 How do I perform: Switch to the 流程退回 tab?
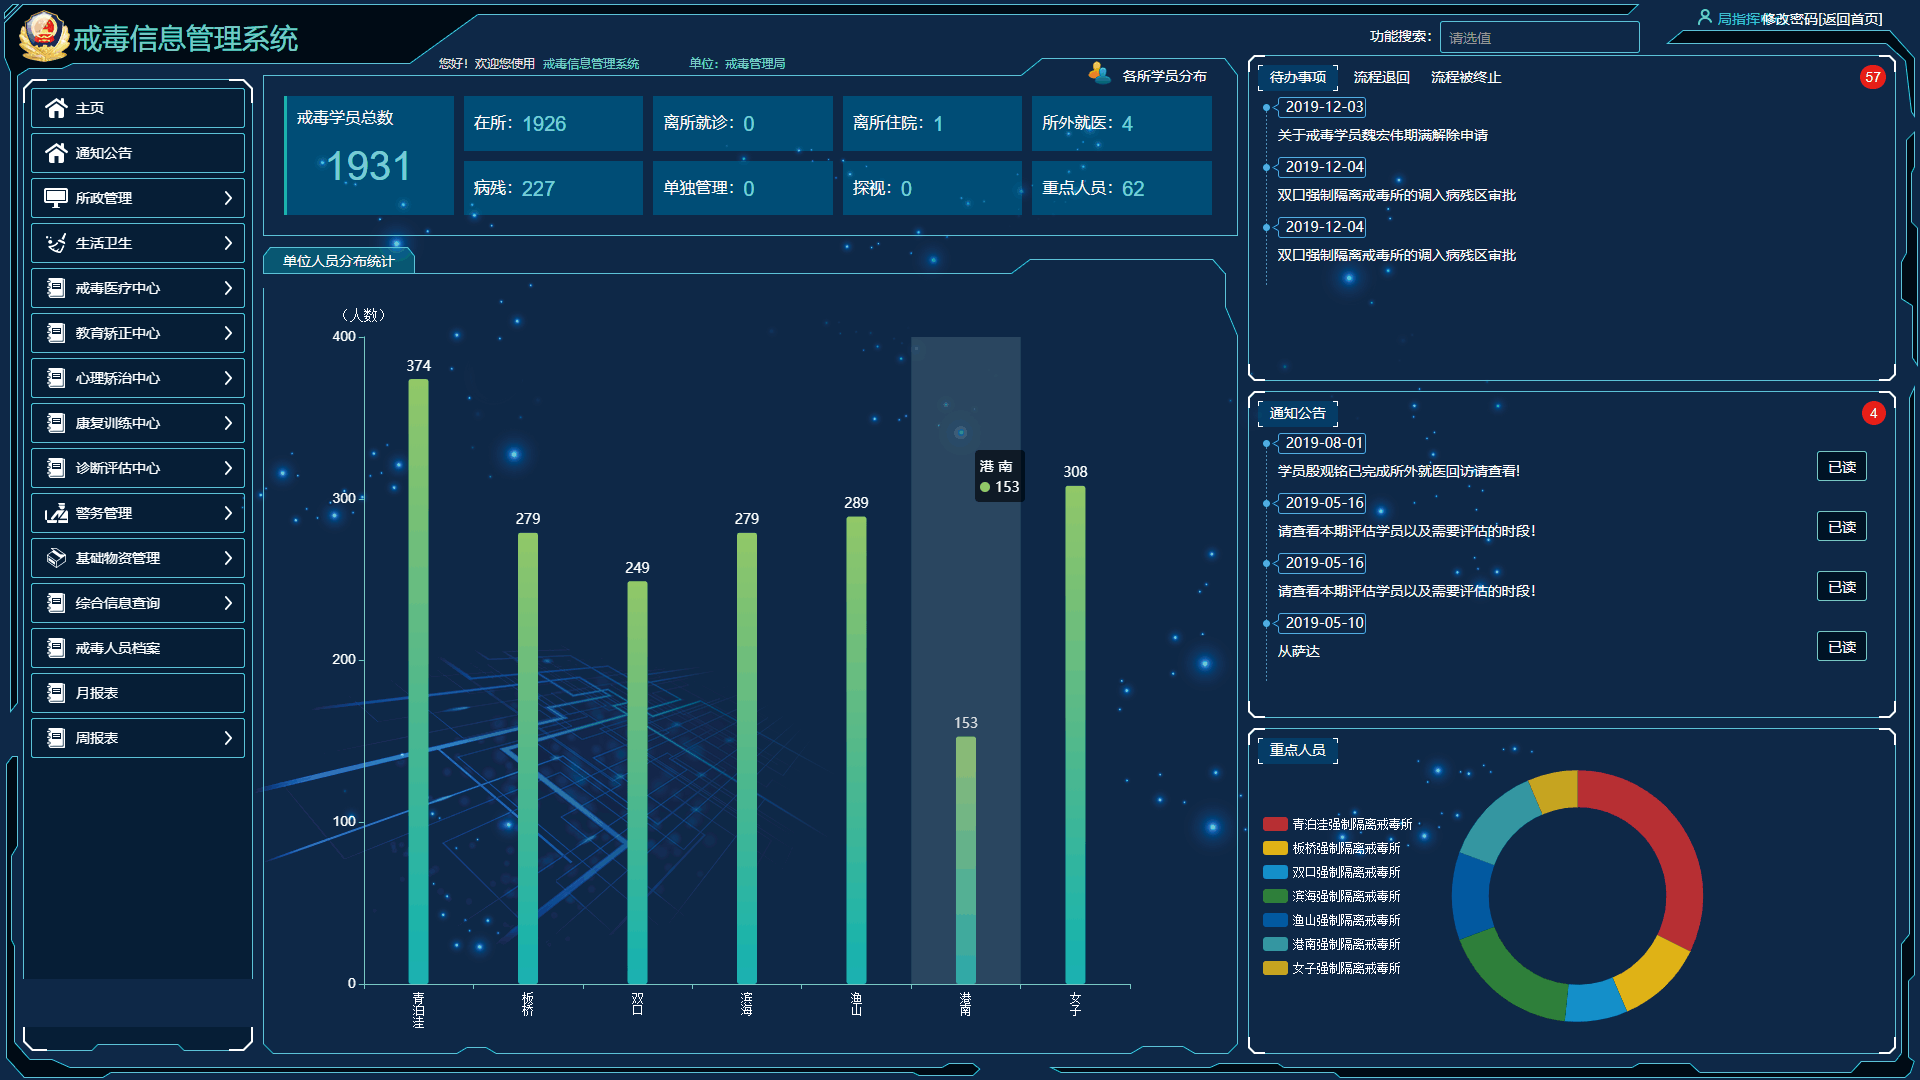pyautogui.click(x=1381, y=77)
